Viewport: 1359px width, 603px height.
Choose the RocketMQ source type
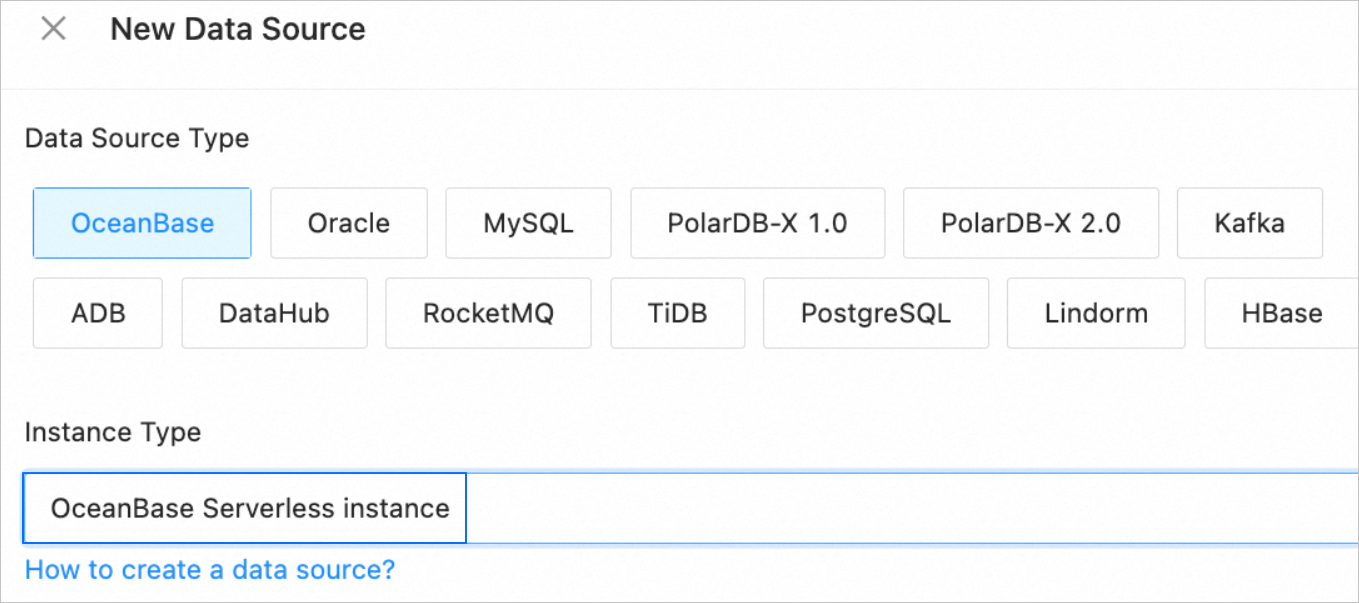tap(488, 313)
